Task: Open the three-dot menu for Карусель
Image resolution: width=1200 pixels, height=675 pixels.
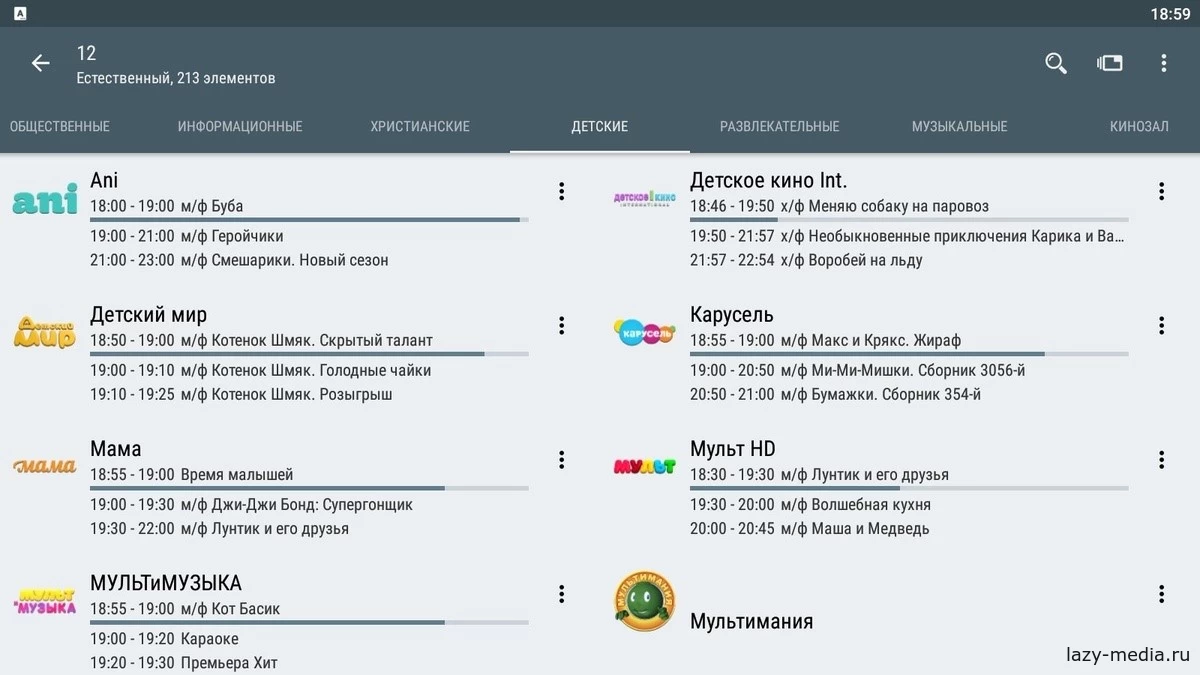Action: coord(1162,325)
